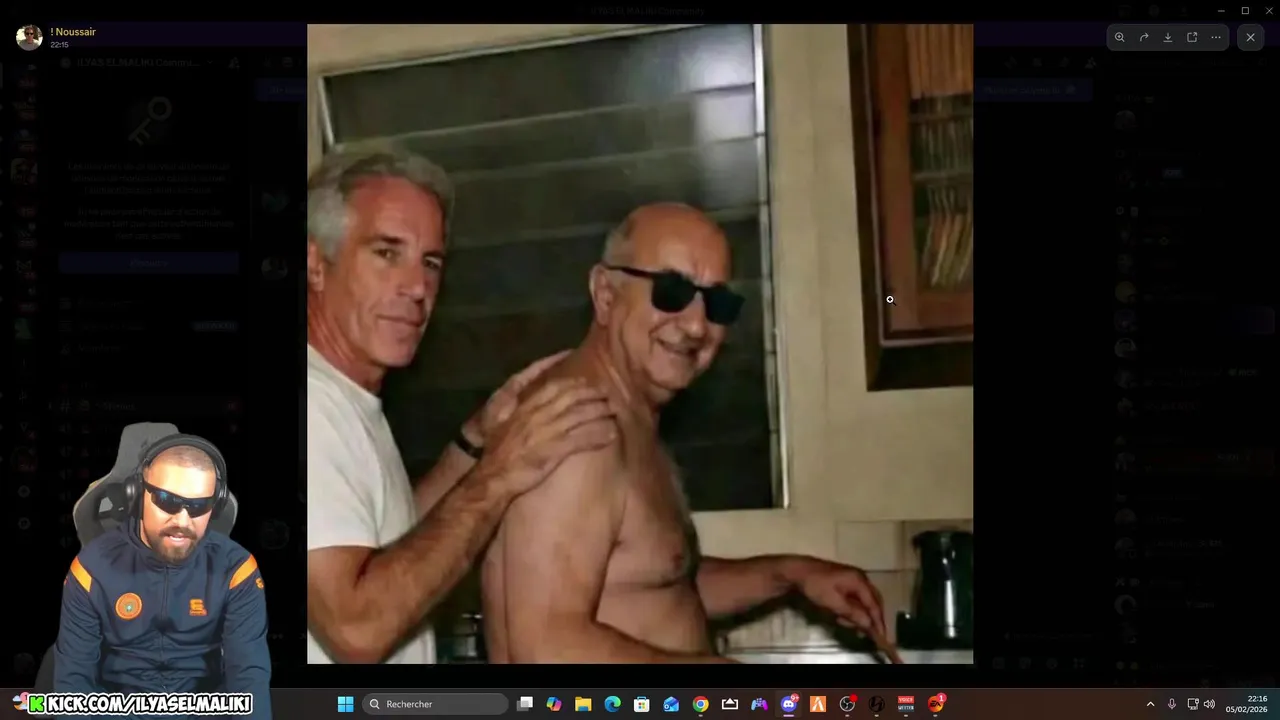Click the Noussair sender avatar
This screenshot has height=720, width=1280.
[29, 37]
